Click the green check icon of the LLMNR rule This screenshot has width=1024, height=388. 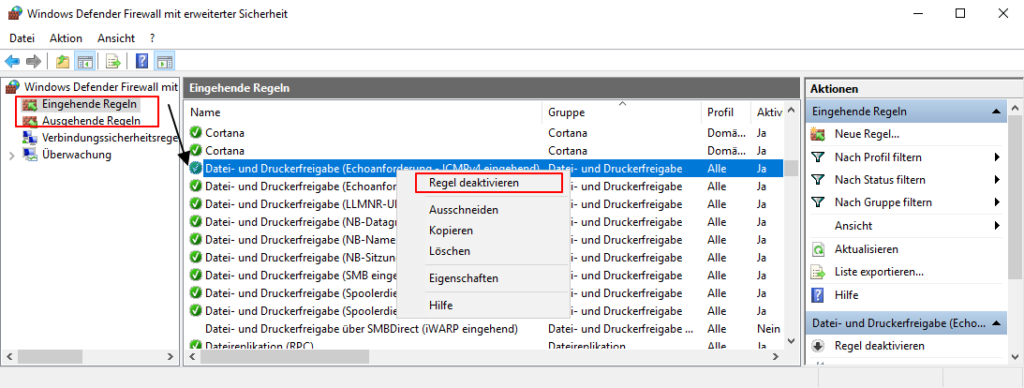195,203
